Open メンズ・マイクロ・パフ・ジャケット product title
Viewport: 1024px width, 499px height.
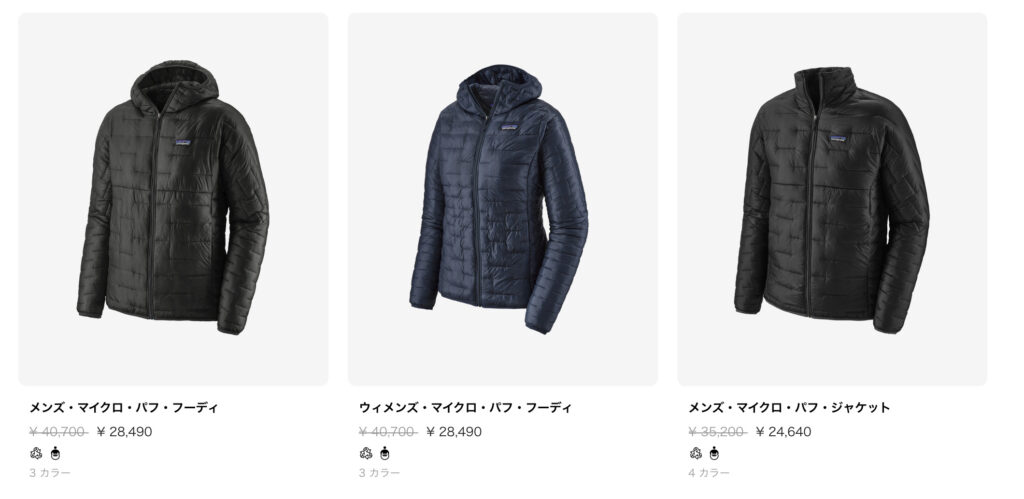click(x=789, y=408)
